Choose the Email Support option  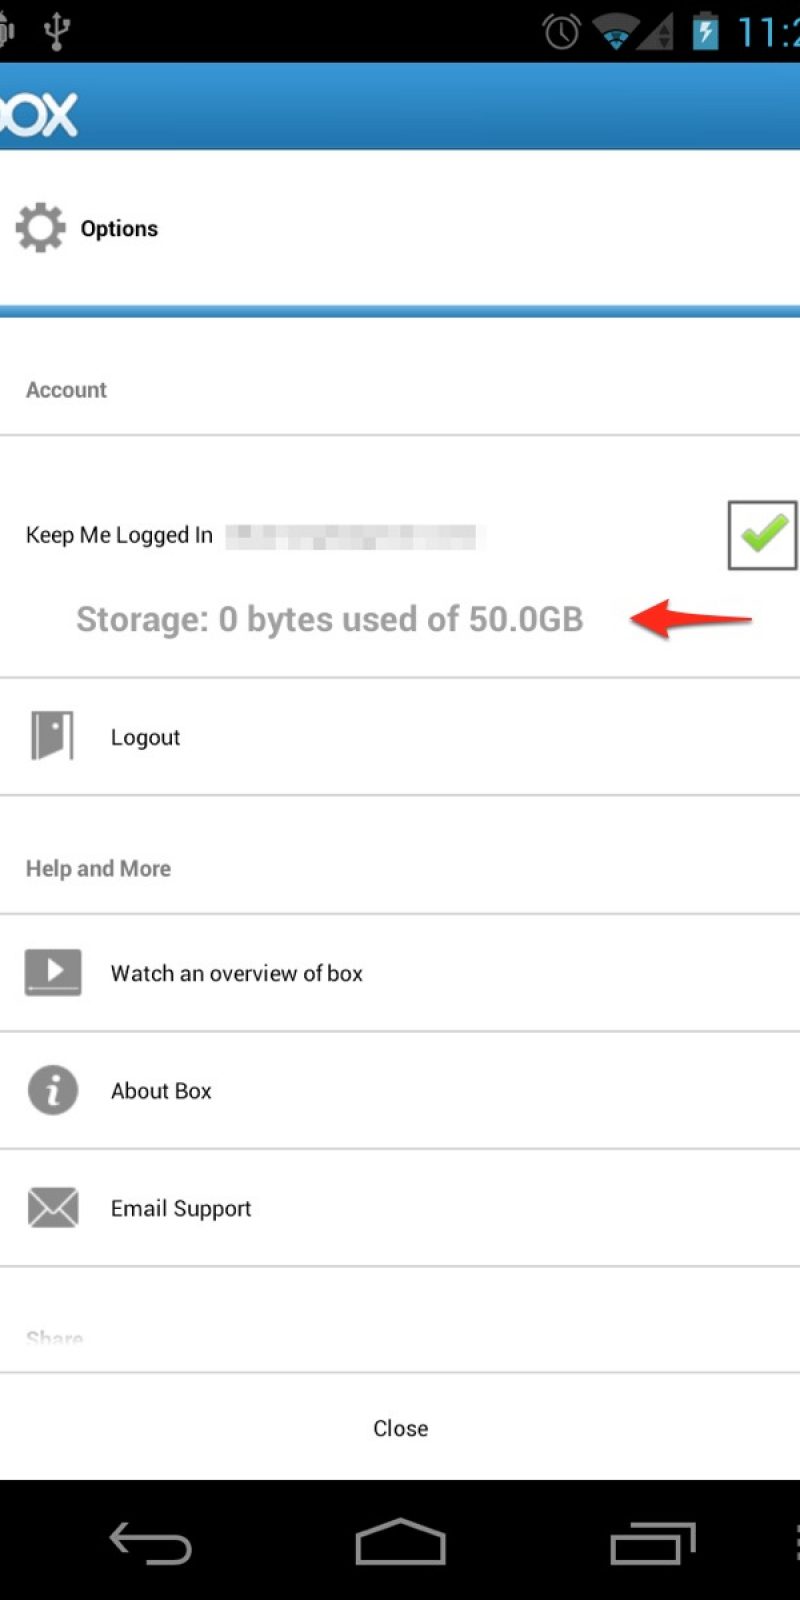click(x=181, y=1209)
